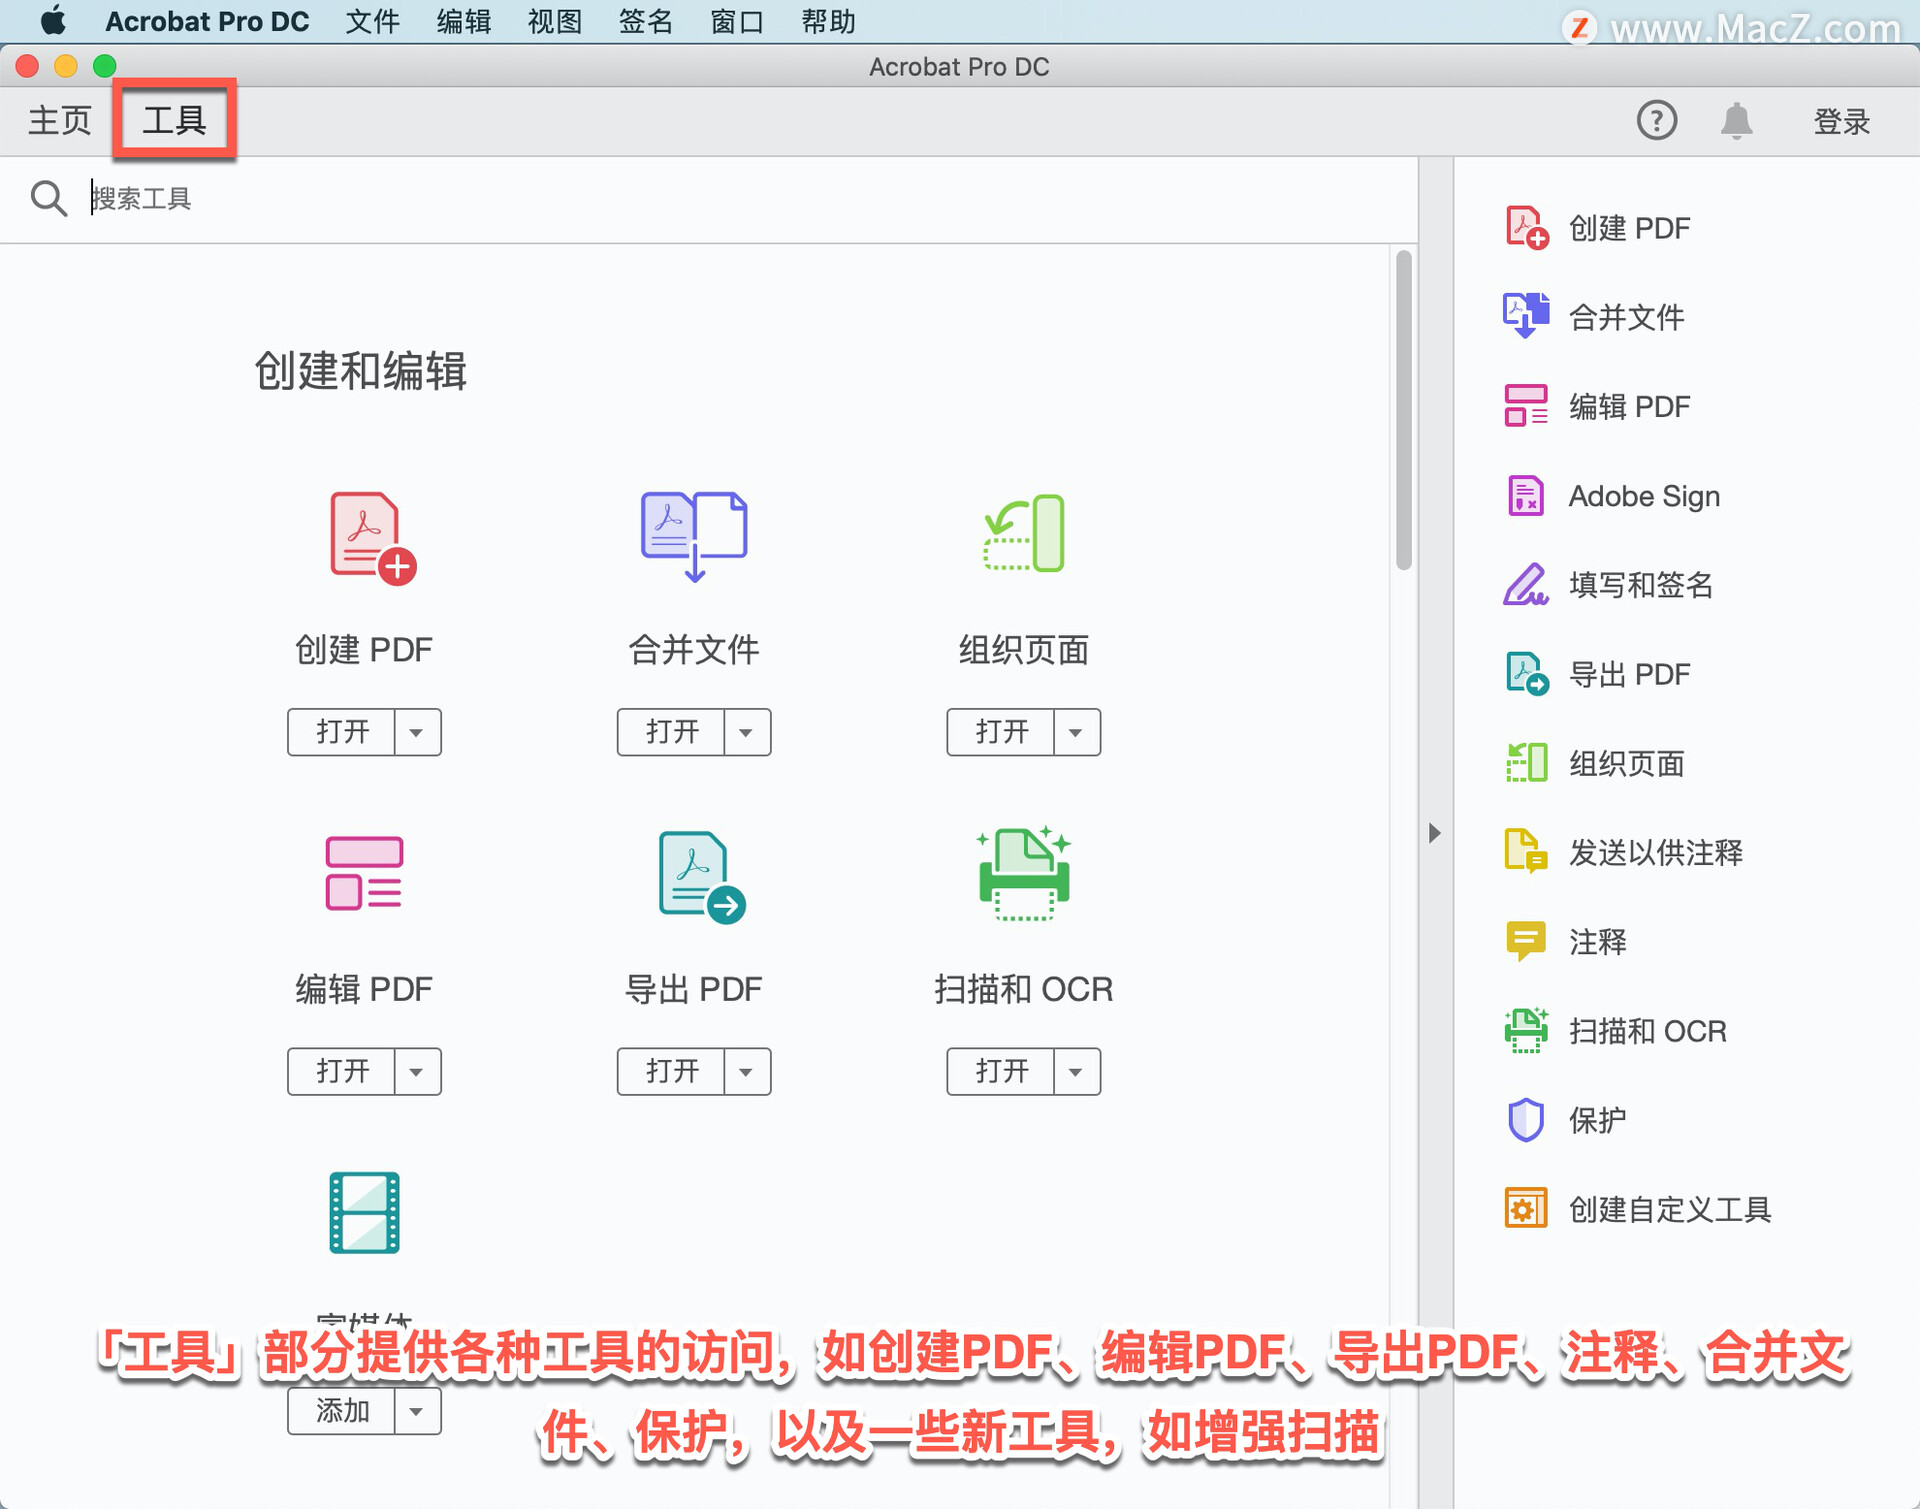1920x1509 pixels.
Task: Click the 填写和签名 label in sidebar
Action: tap(1641, 585)
